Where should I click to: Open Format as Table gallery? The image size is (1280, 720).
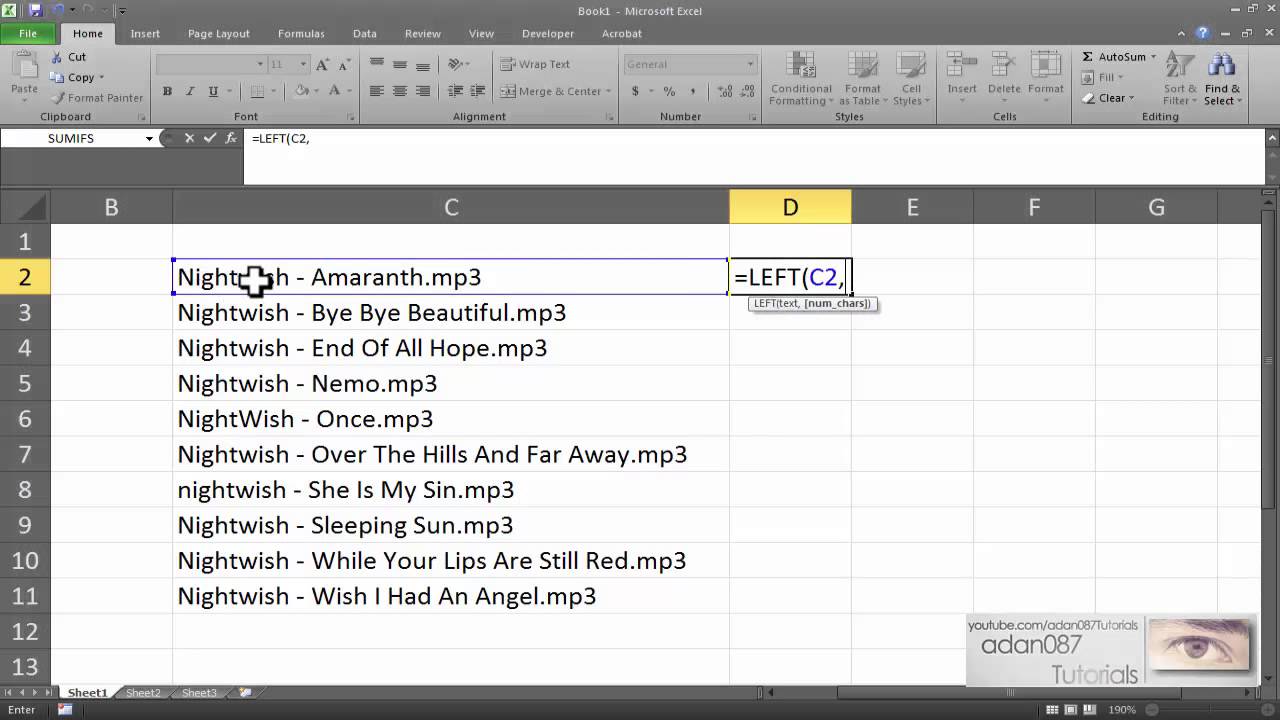click(863, 79)
